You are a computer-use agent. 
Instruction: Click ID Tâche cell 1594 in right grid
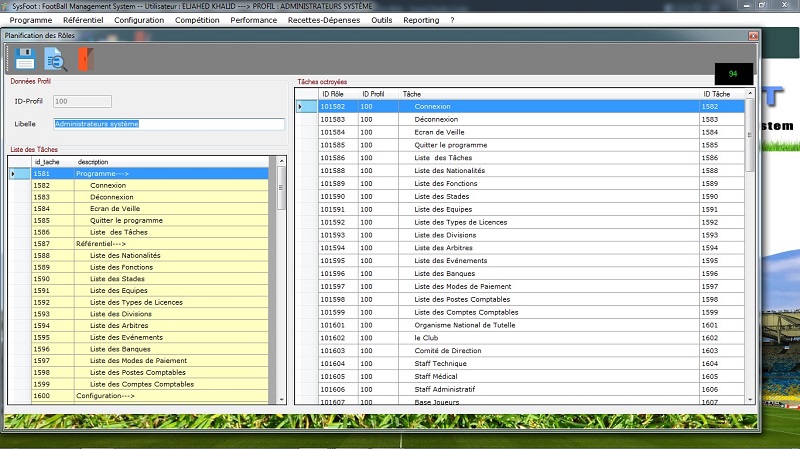(x=721, y=247)
